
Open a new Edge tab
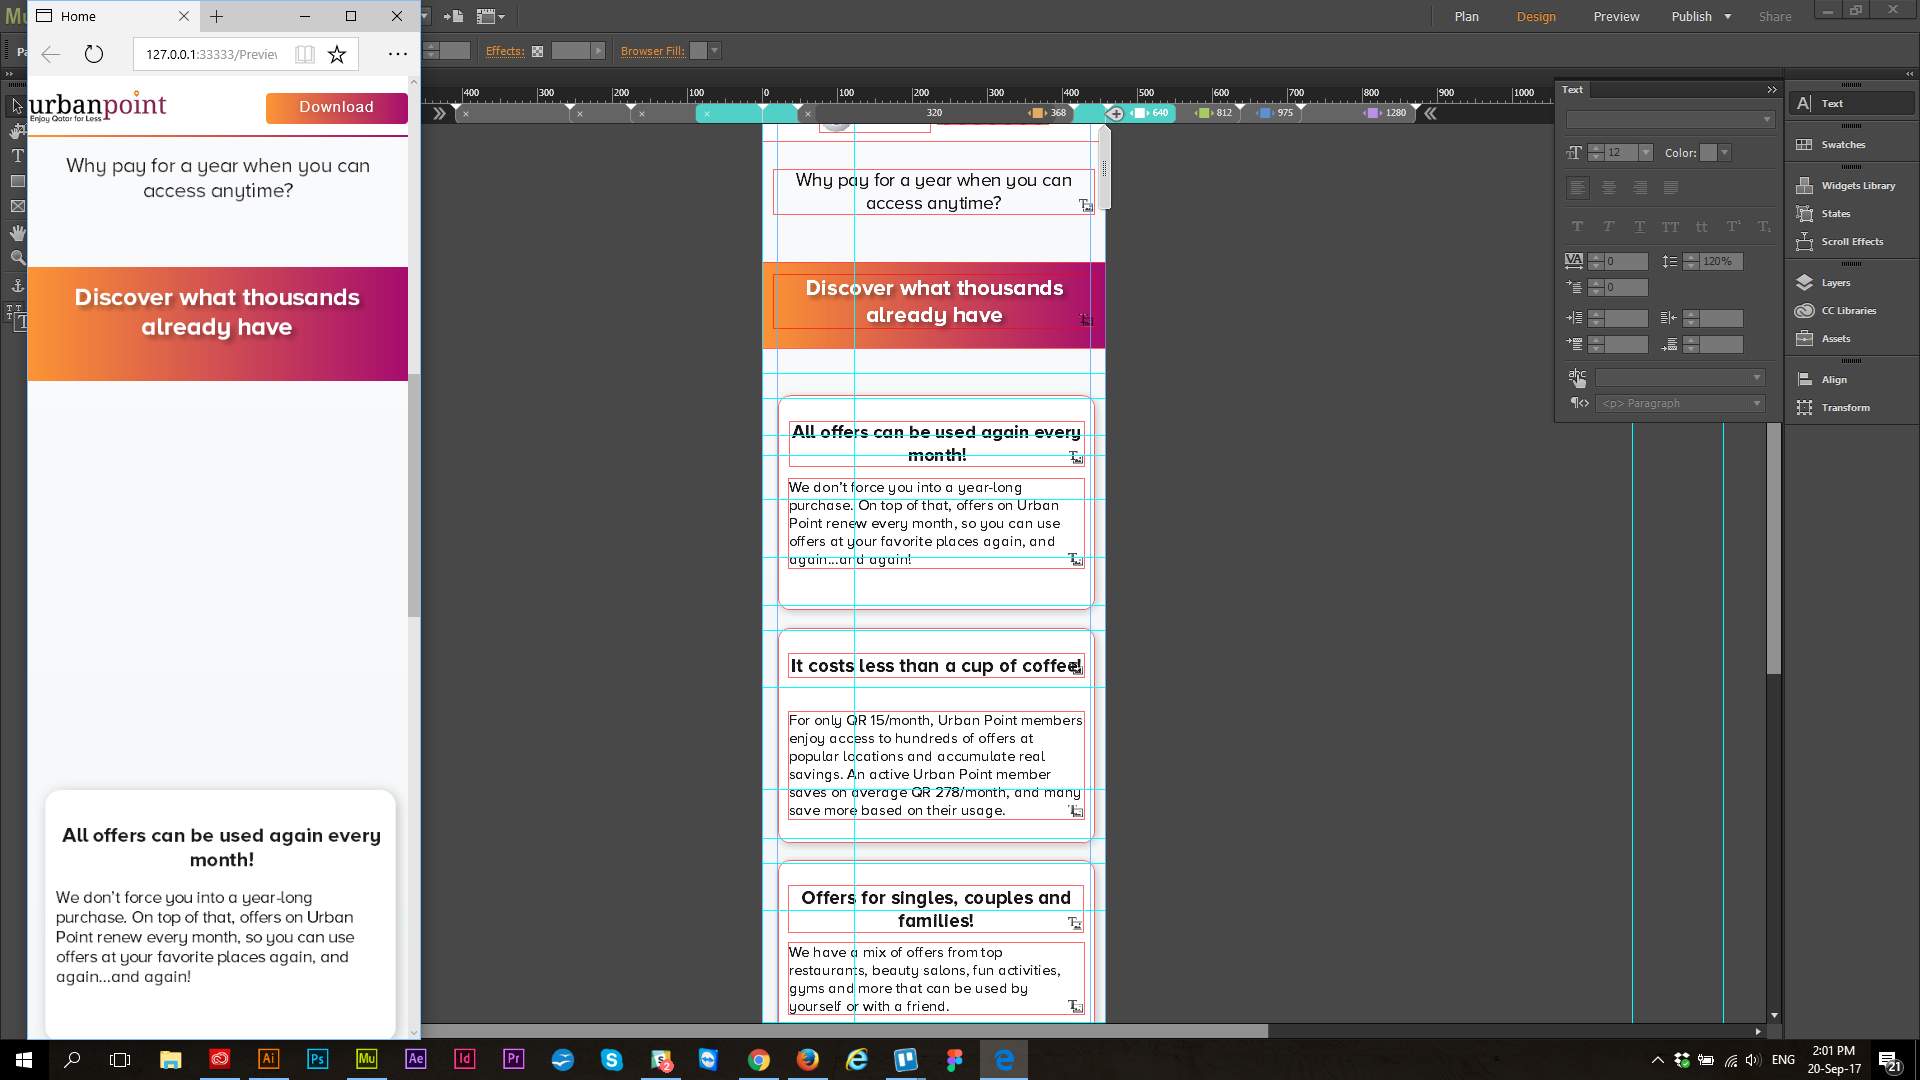click(x=216, y=16)
